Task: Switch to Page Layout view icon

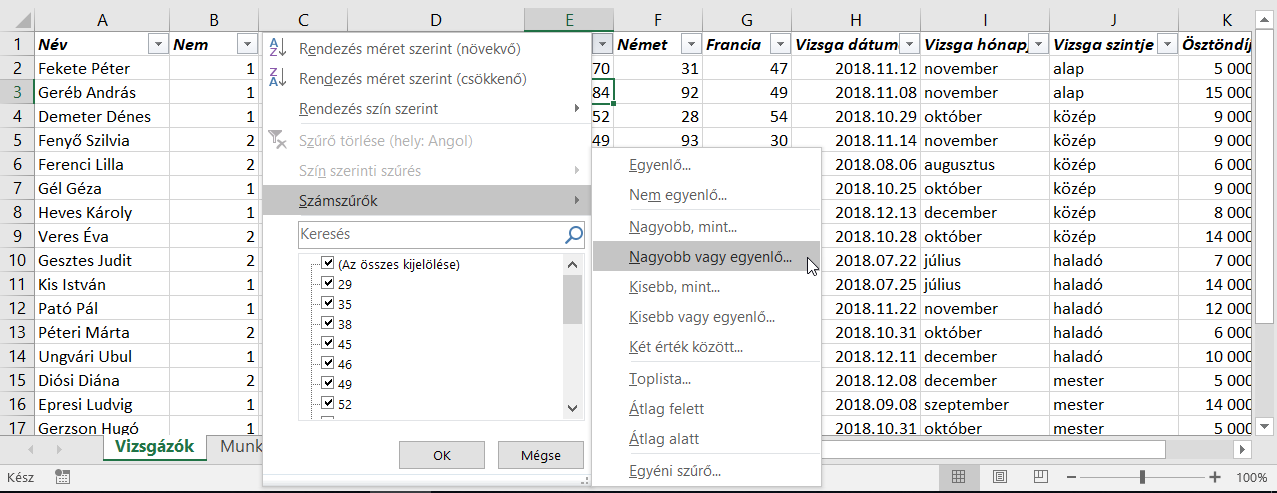Action: [x=1000, y=477]
